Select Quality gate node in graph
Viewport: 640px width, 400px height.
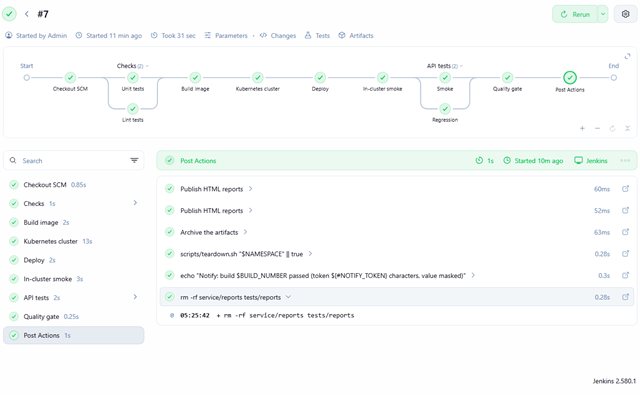[x=507, y=77]
